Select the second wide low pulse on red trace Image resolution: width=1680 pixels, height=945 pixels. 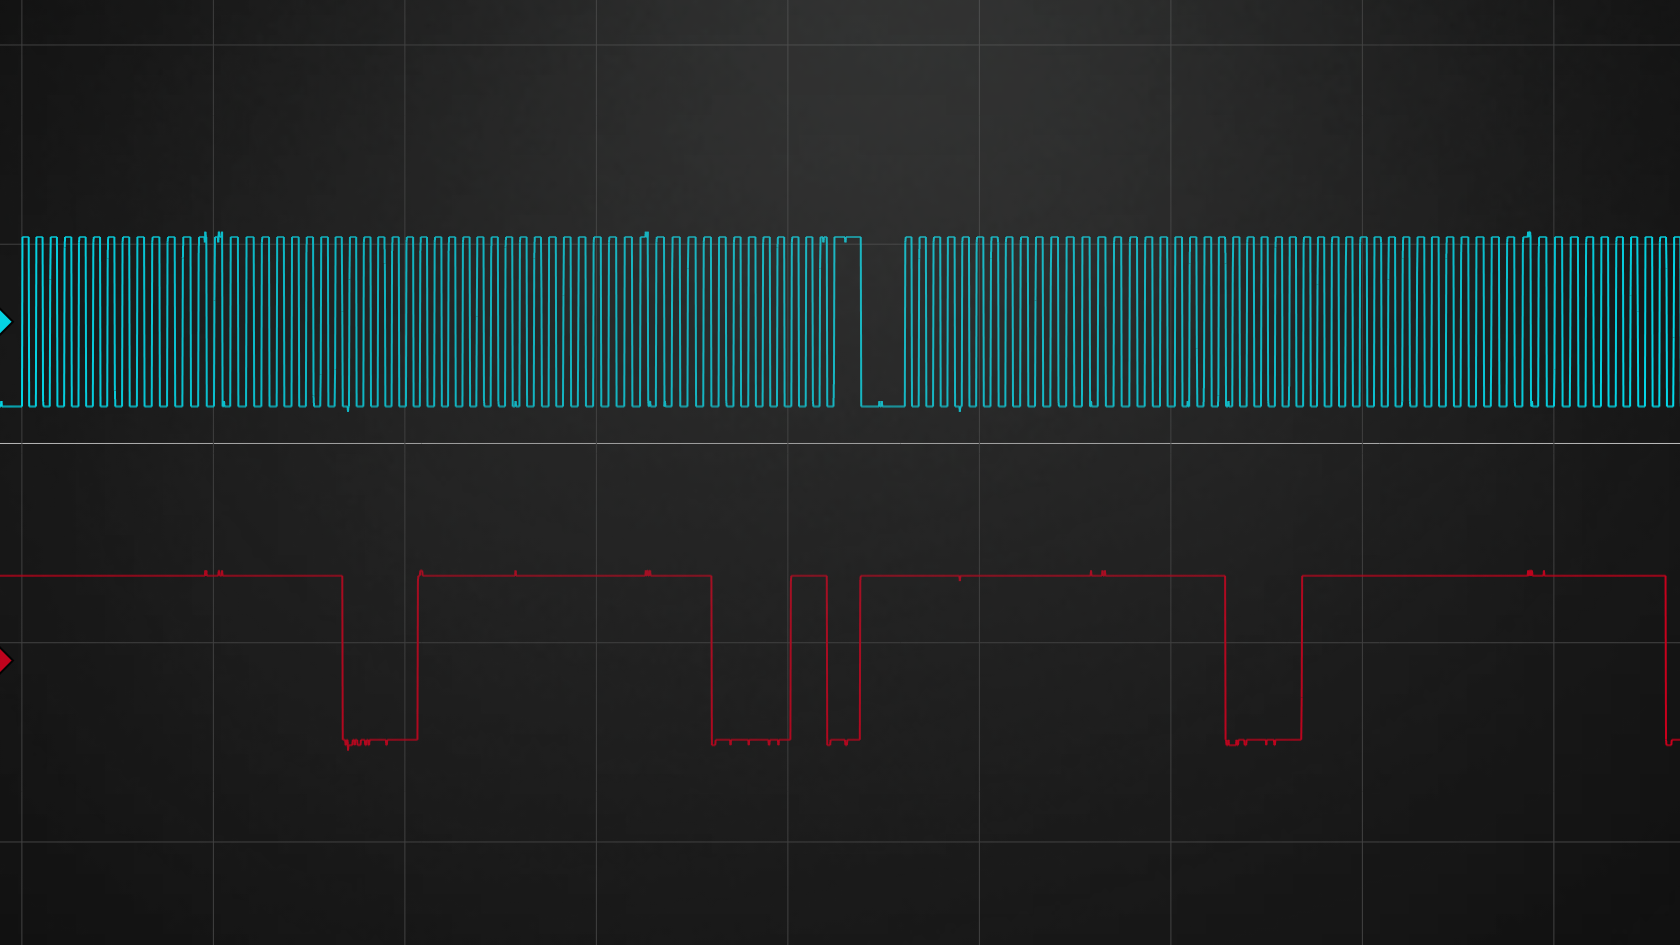750,739
